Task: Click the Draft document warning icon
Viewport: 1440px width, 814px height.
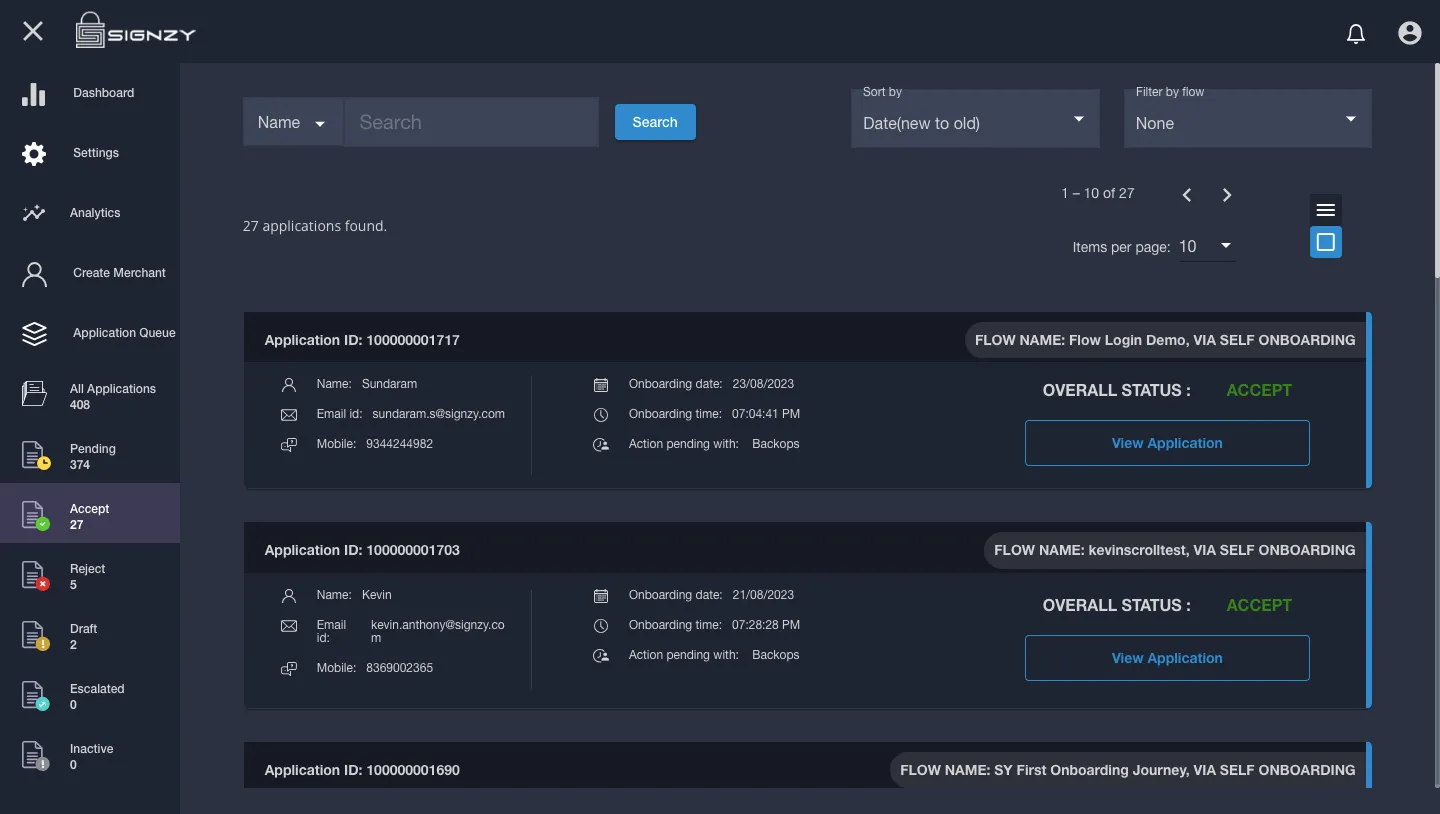Action: tap(35, 635)
